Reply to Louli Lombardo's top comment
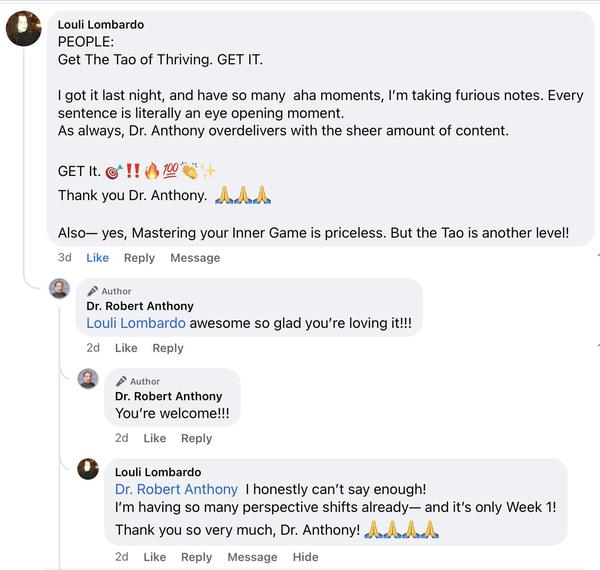Viewport: 600px width, 570px height. click(x=139, y=258)
